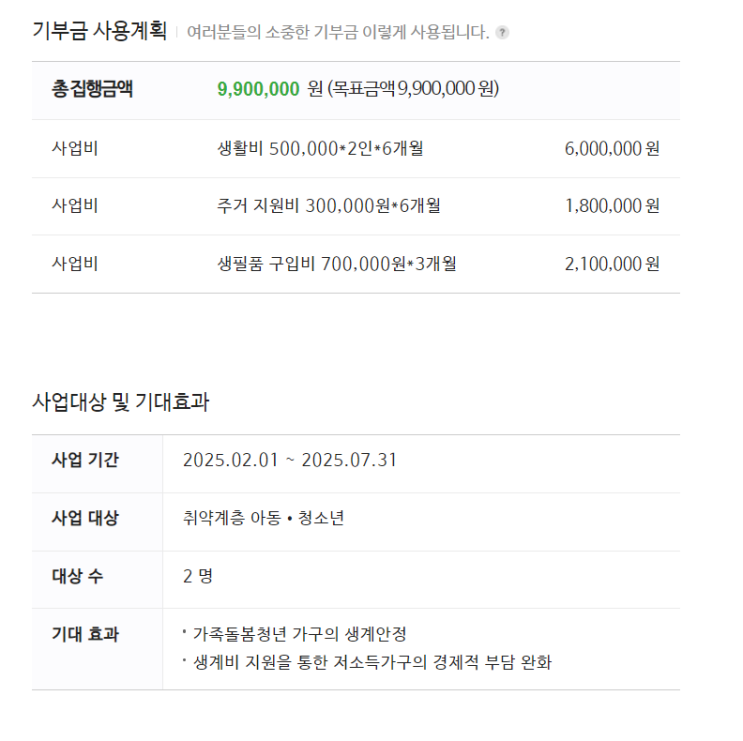Click the 2 명 value
743x741 pixels.
pos(198,576)
